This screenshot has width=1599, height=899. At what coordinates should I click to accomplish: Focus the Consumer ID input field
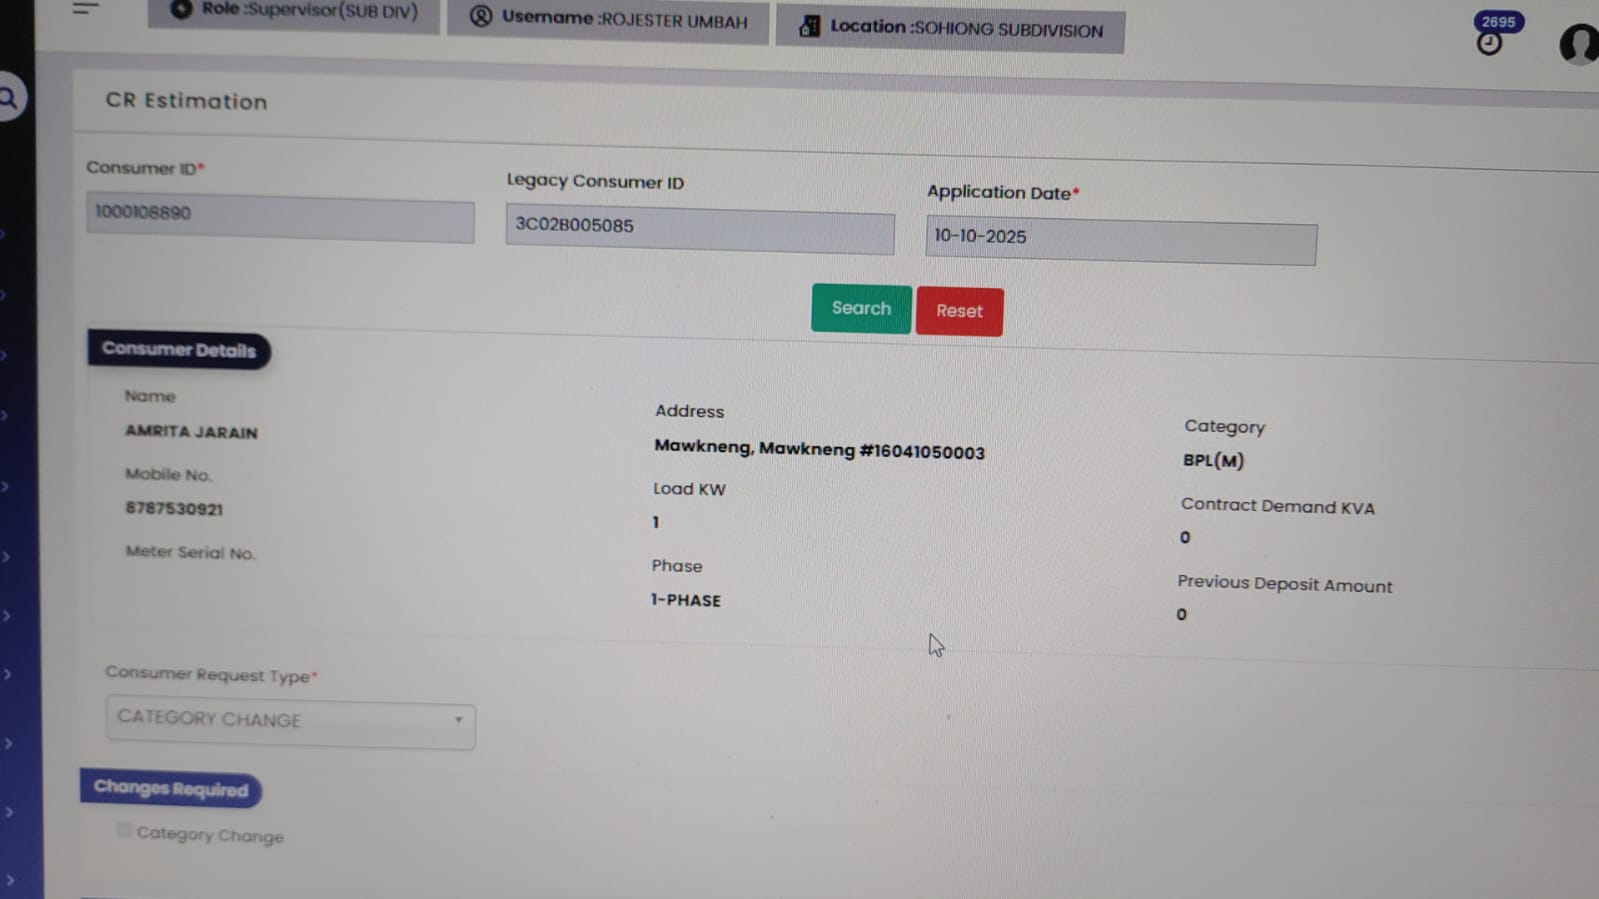[280, 218]
